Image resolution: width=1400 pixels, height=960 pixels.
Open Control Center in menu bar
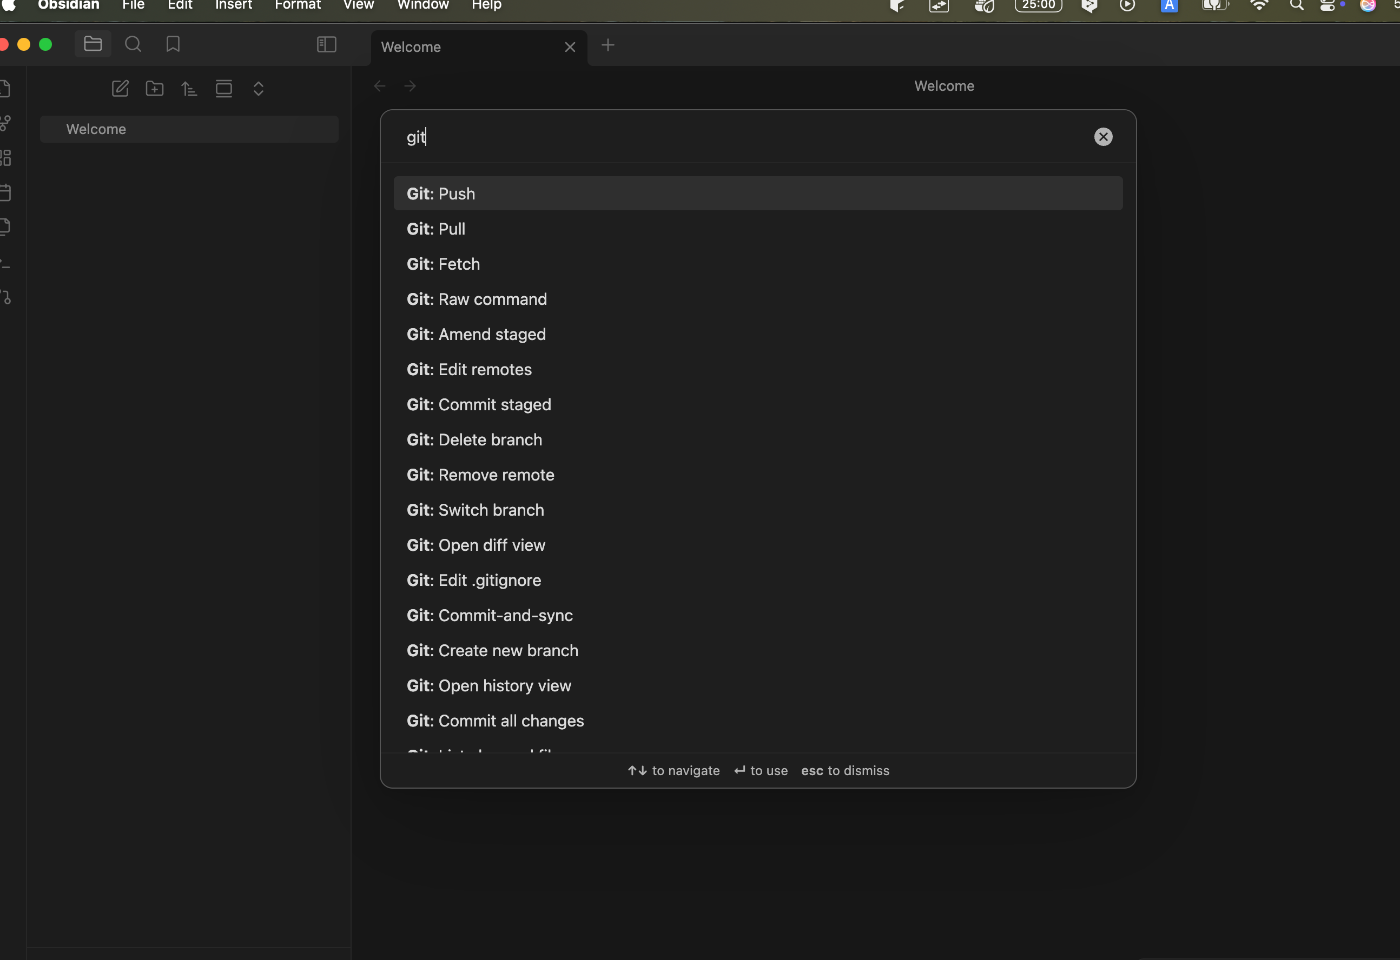[1328, 5]
